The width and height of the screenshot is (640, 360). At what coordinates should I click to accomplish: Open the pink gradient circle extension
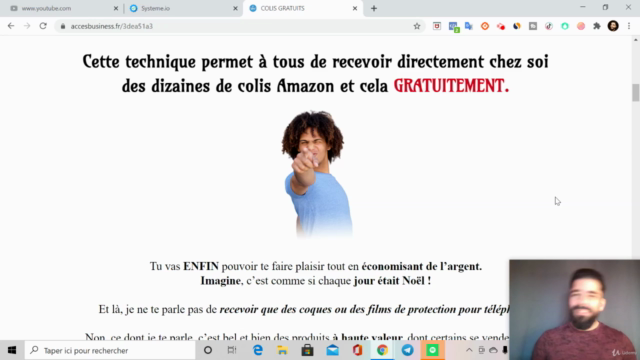[581, 26]
